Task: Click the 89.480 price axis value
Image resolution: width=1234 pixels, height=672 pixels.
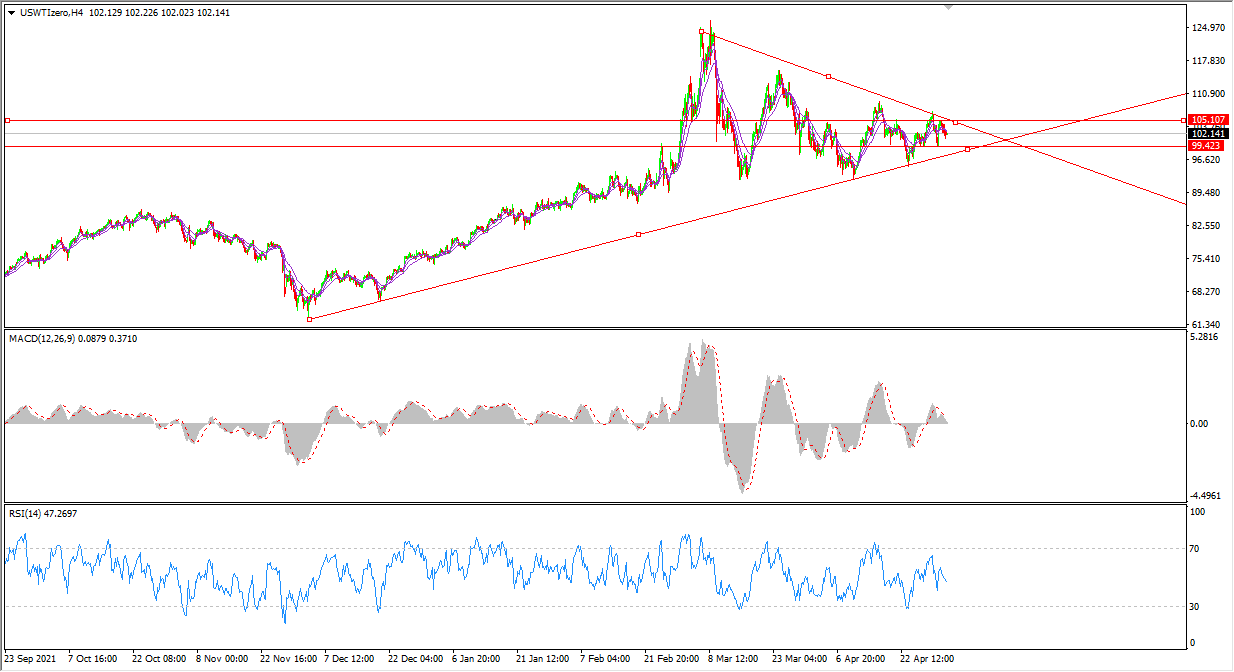Action: pyautogui.click(x=1206, y=193)
